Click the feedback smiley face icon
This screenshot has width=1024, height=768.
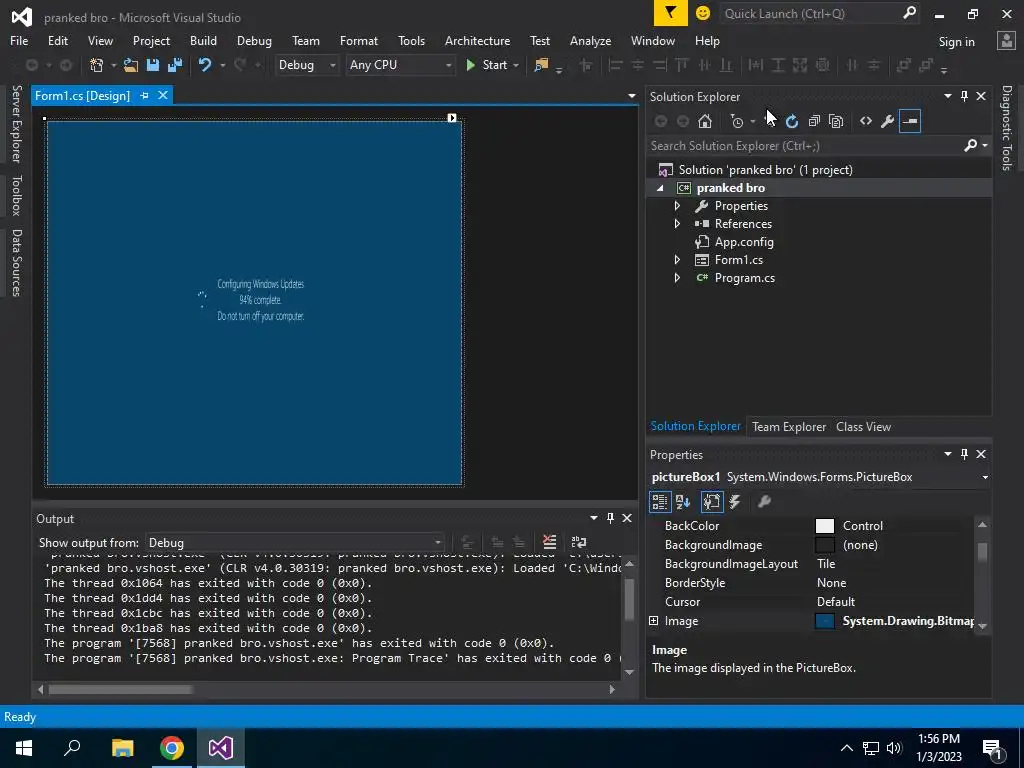pos(703,13)
